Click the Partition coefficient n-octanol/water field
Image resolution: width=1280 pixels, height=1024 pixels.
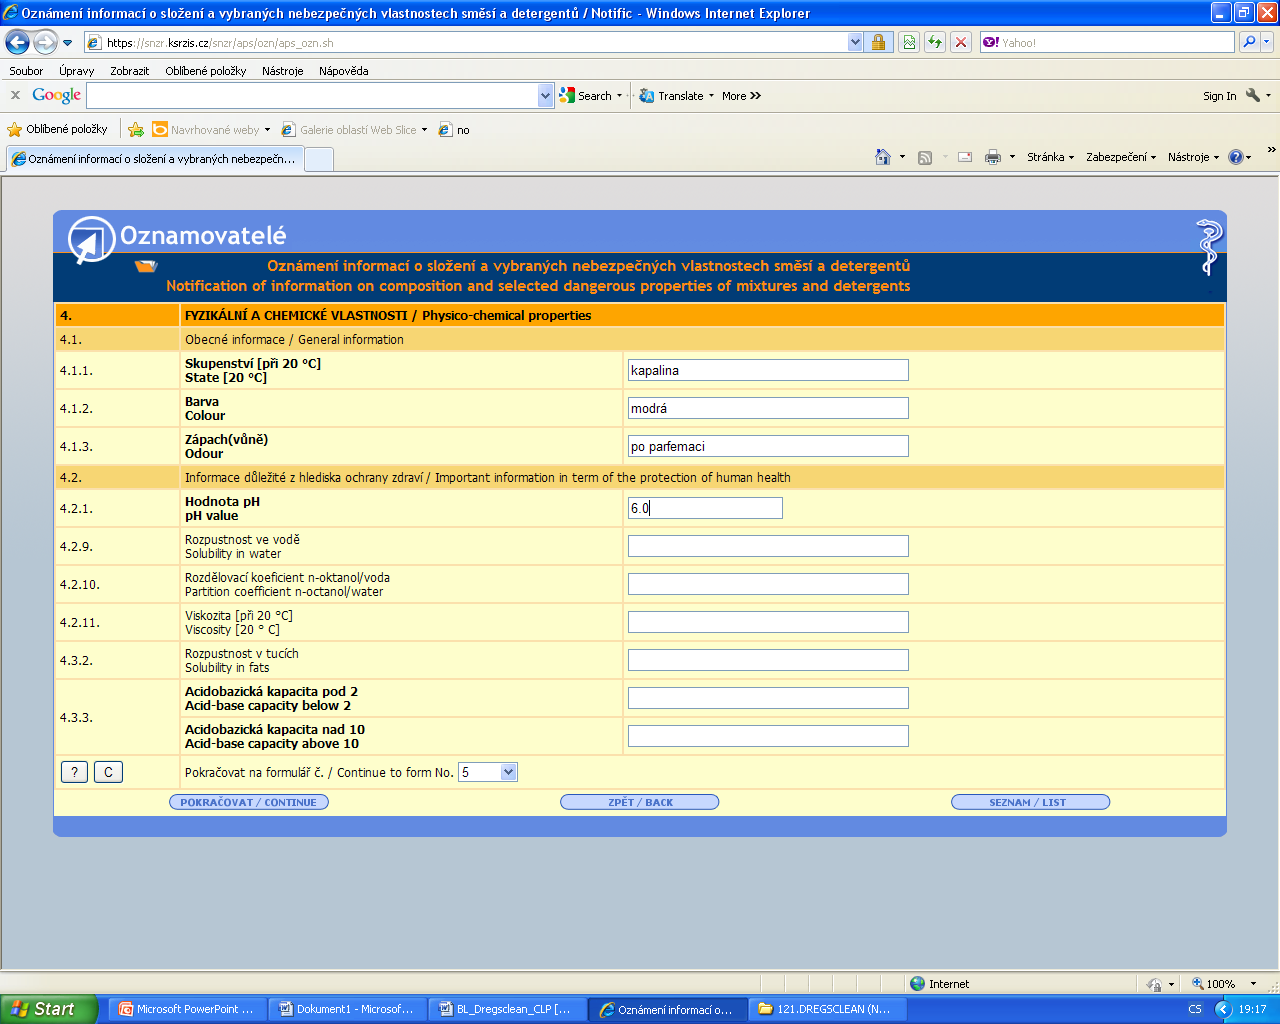click(768, 584)
